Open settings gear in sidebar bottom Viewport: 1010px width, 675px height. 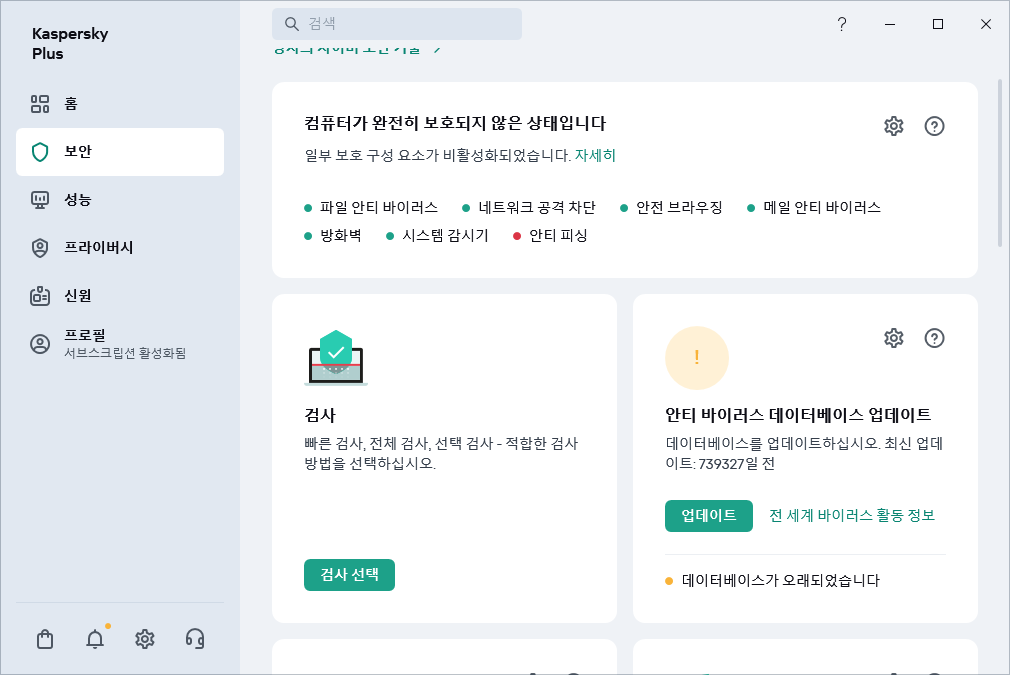tap(145, 639)
